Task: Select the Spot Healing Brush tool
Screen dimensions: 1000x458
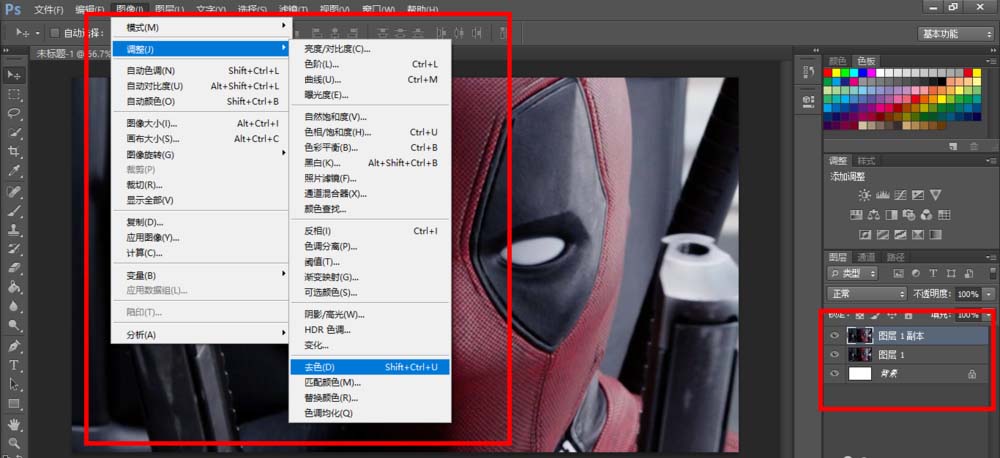Action: click(x=13, y=191)
